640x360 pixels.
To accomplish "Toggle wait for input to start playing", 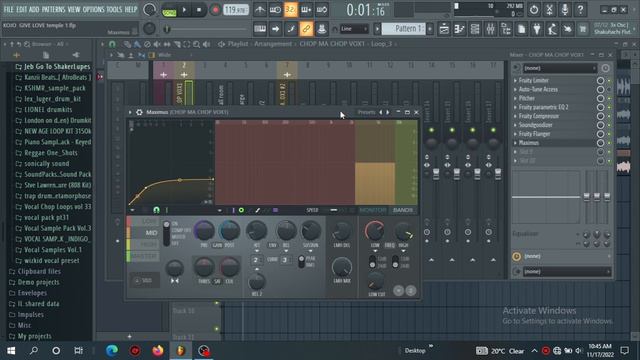I will coord(275,10).
